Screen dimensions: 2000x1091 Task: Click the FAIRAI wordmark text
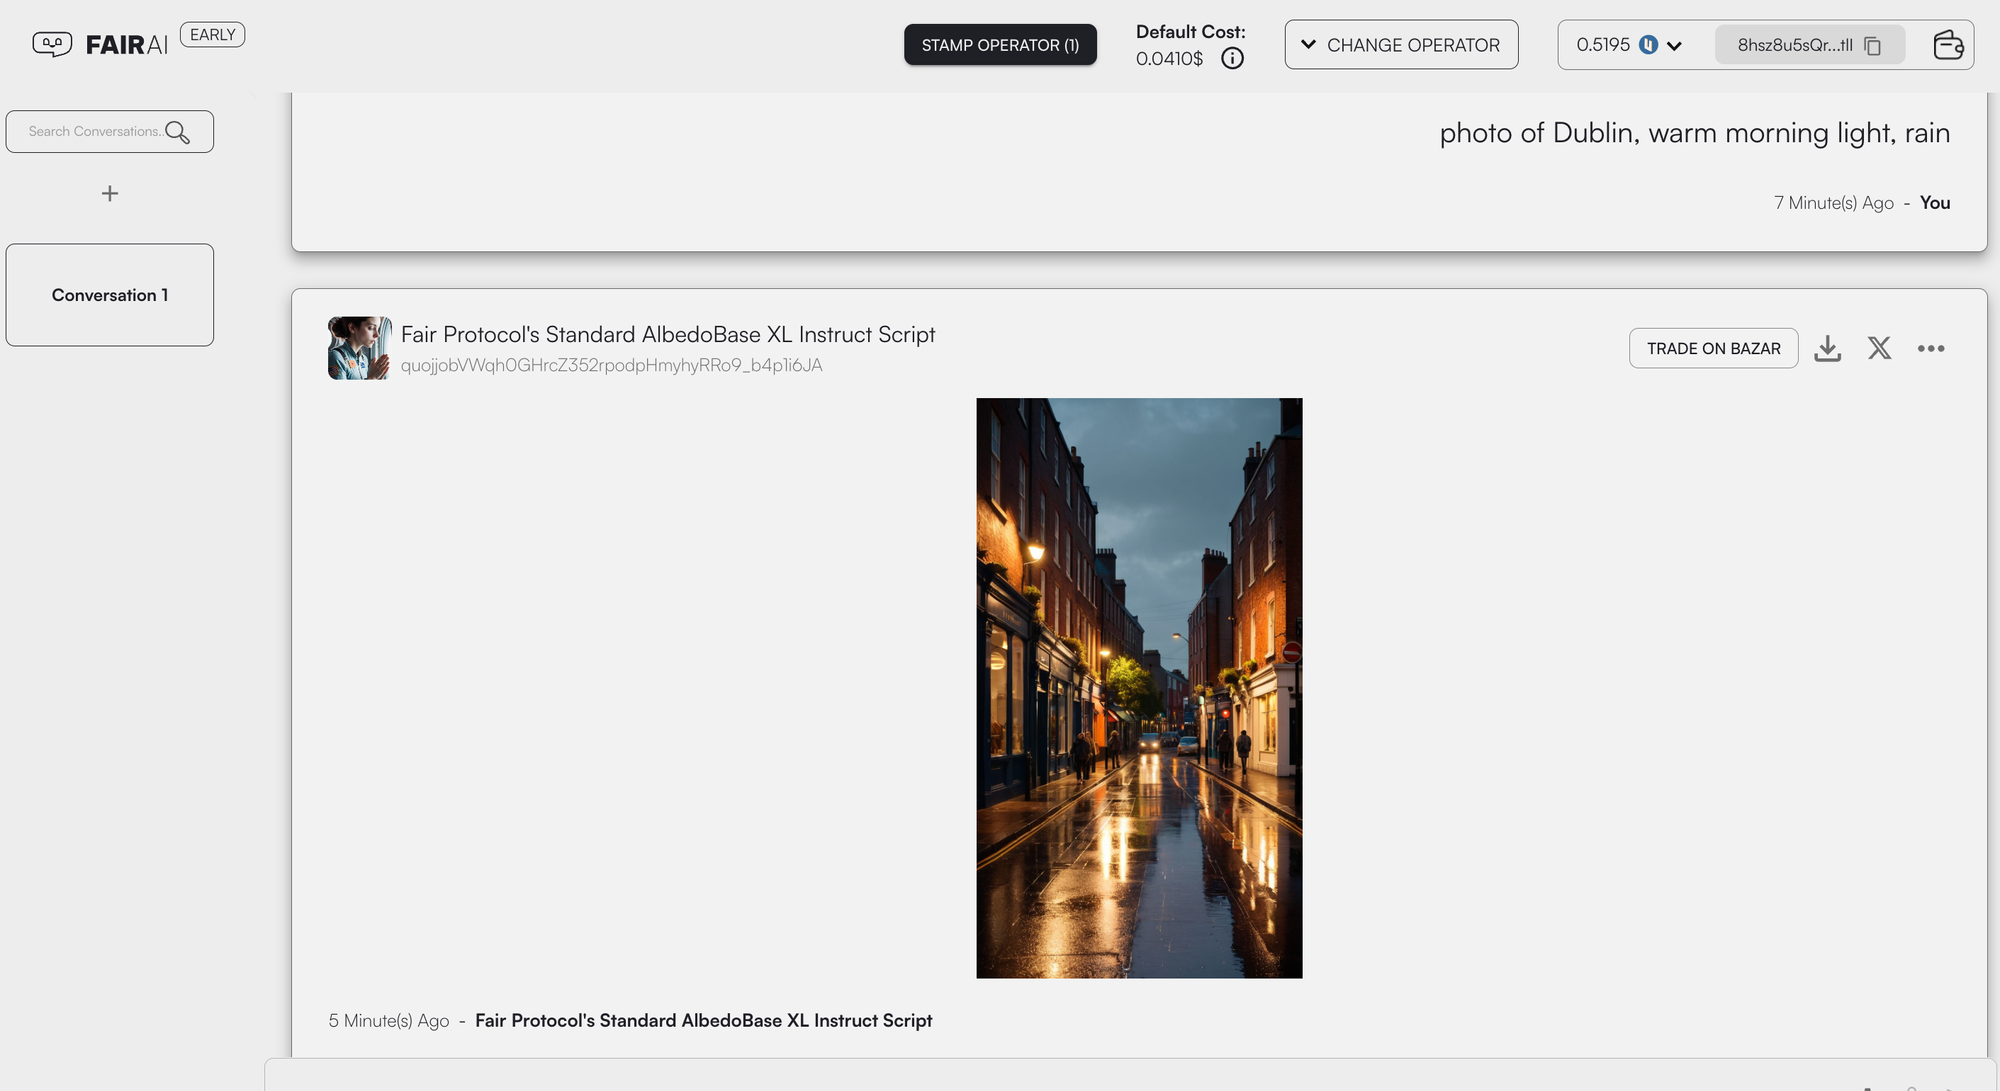point(127,45)
